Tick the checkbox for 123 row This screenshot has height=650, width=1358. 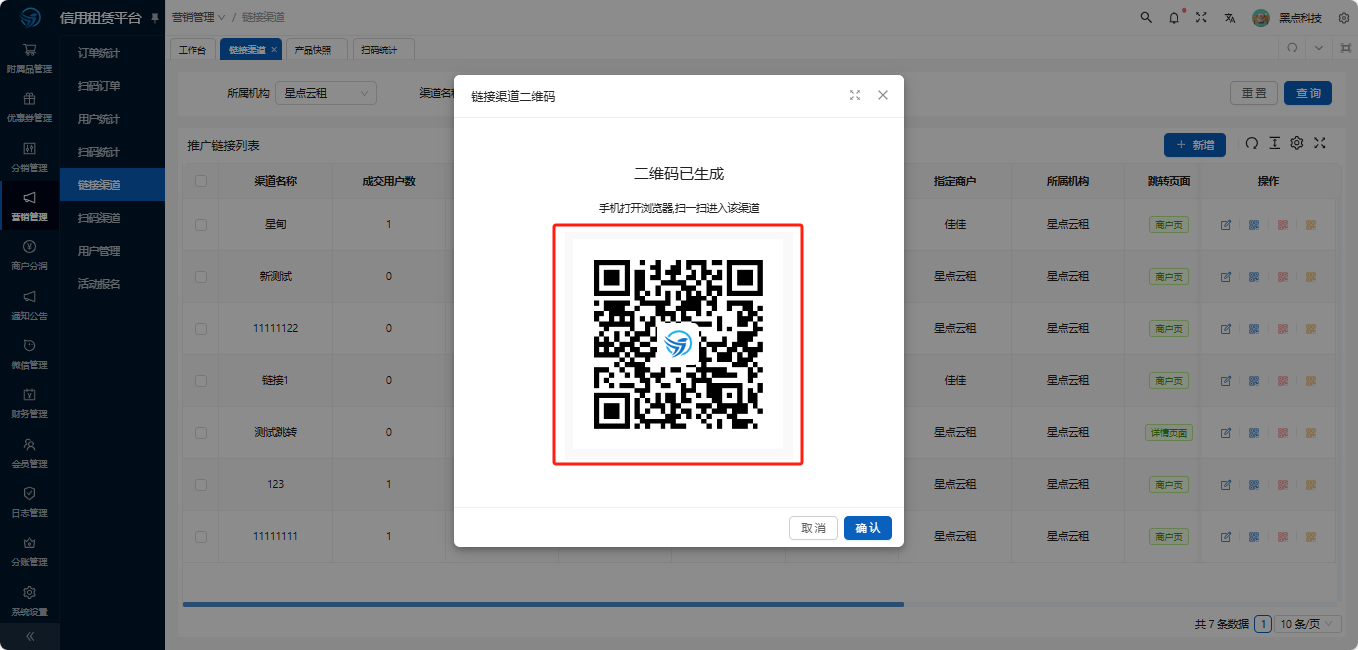click(x=201, y=485)
